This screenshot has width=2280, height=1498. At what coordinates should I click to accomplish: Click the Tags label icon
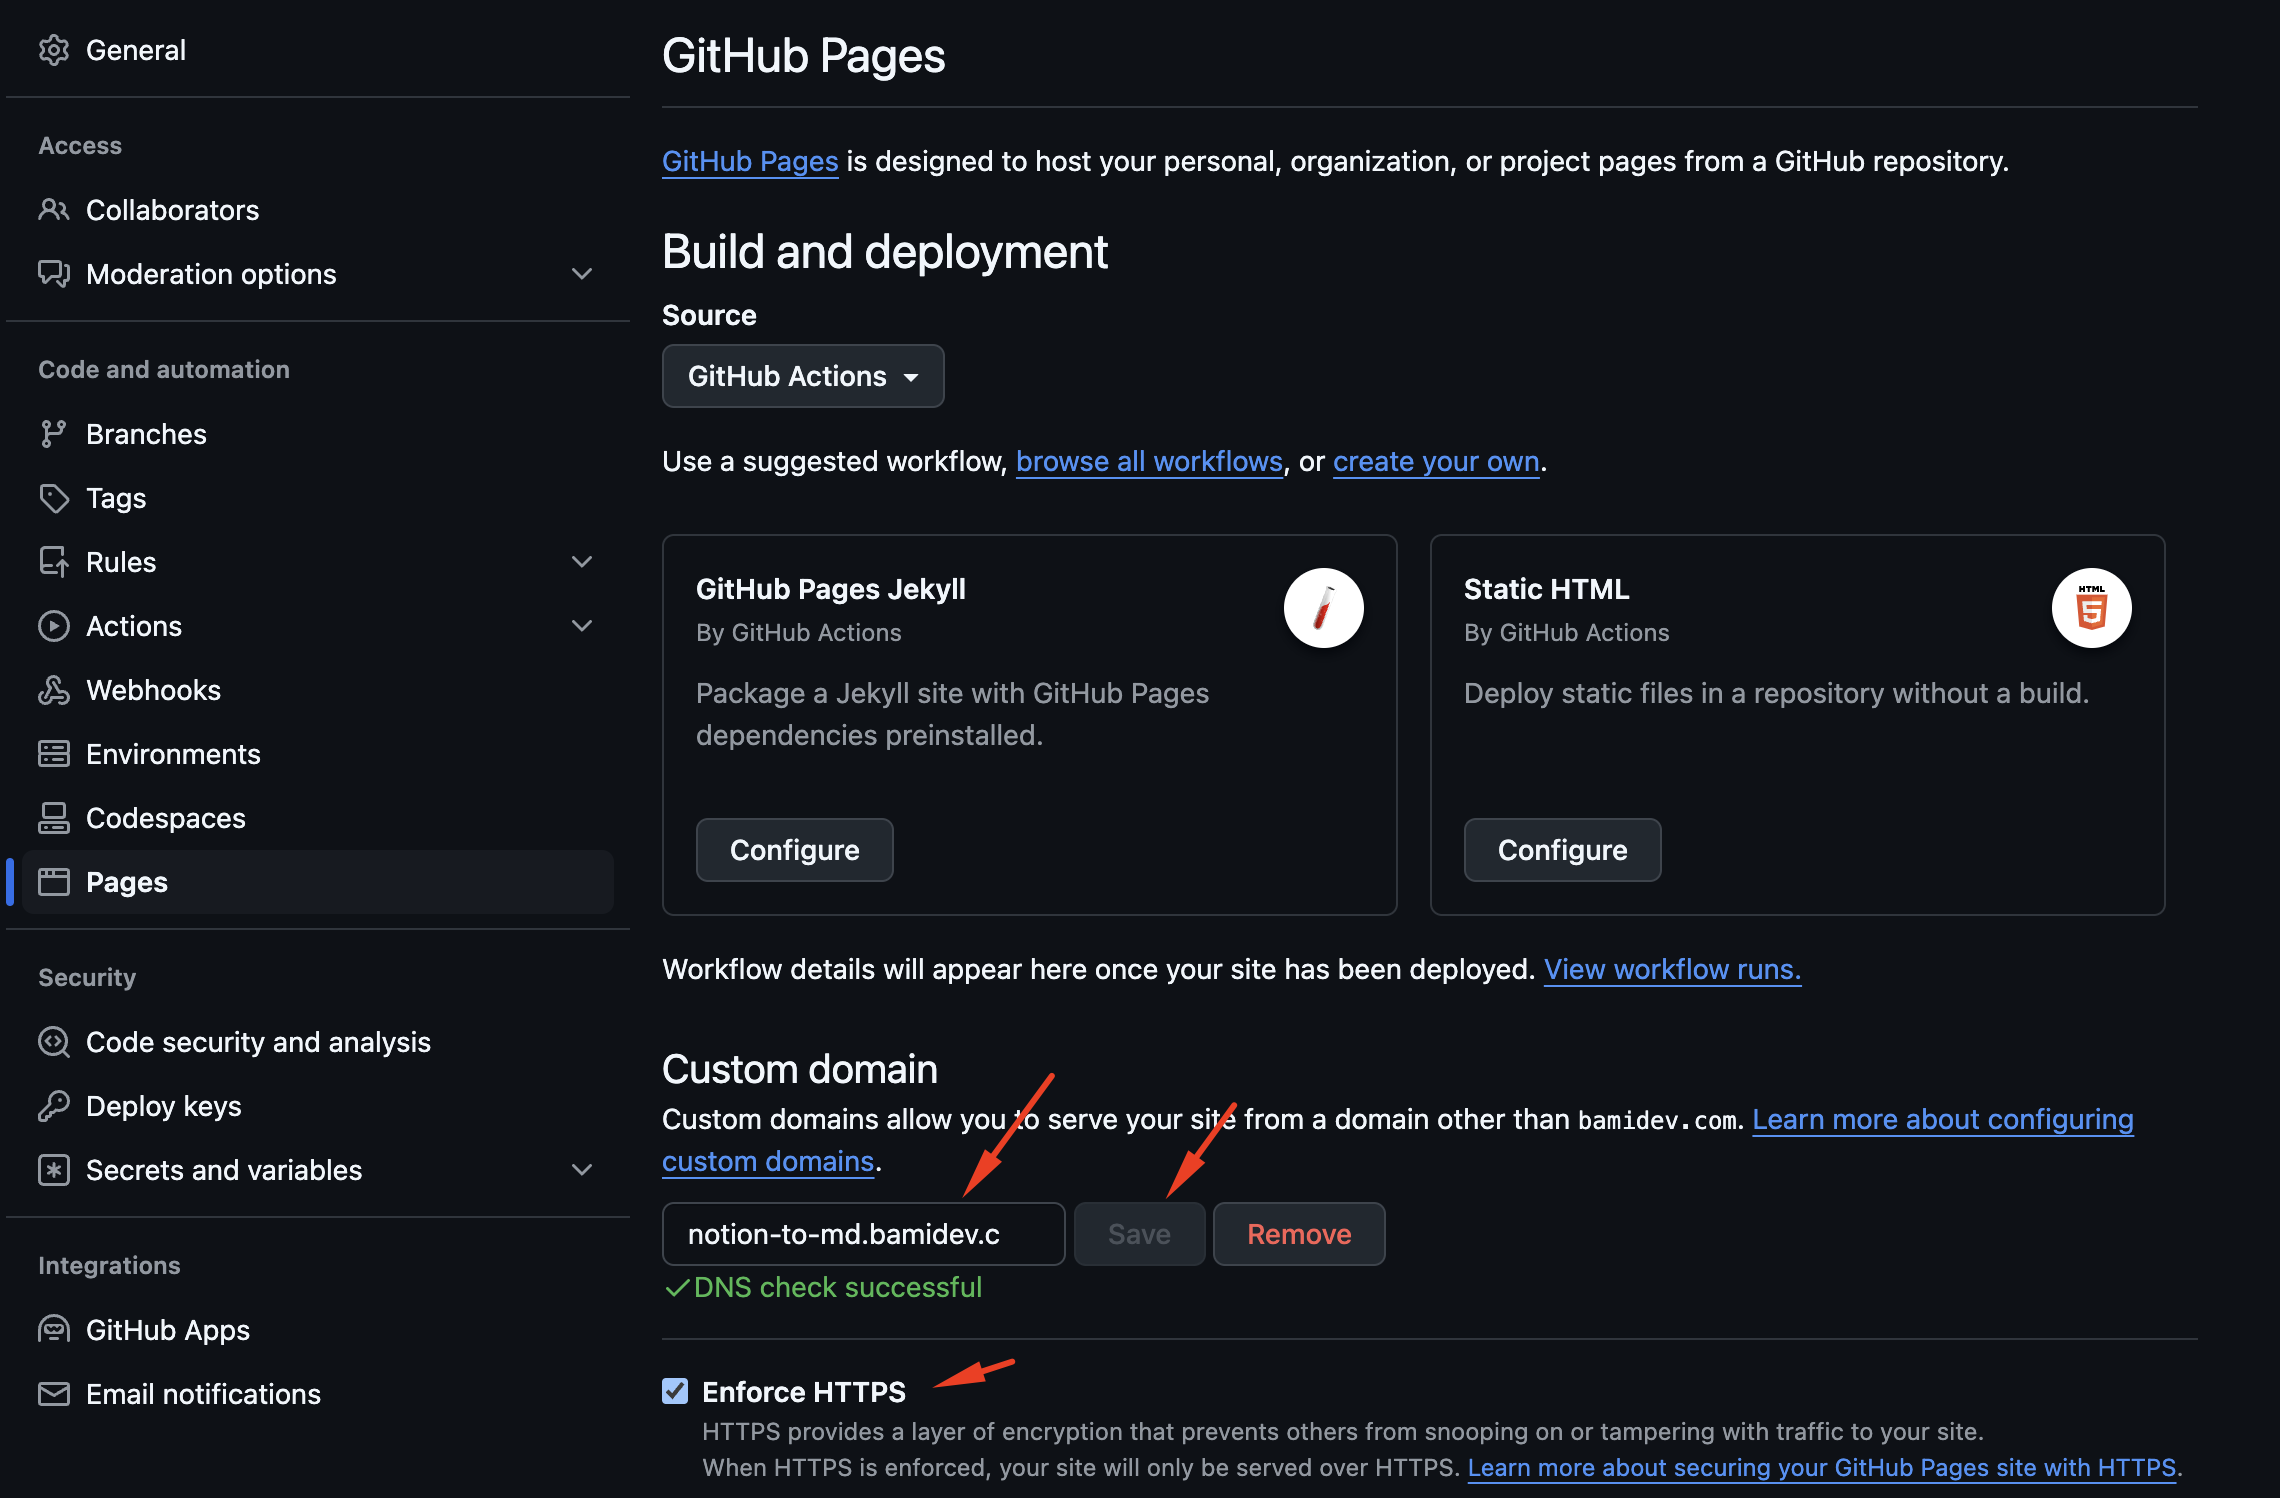pyautogui.click(x=54, y=498)
